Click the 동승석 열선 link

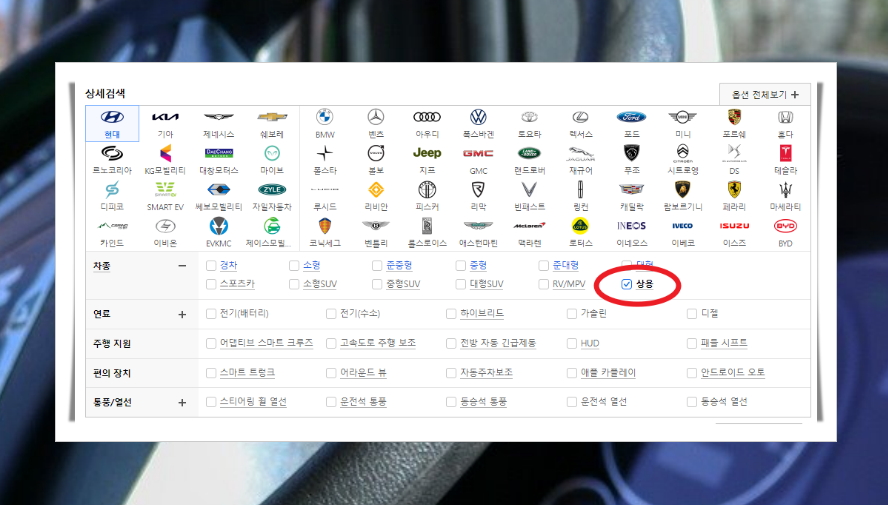pyautogui.click(x=724, y=402)
